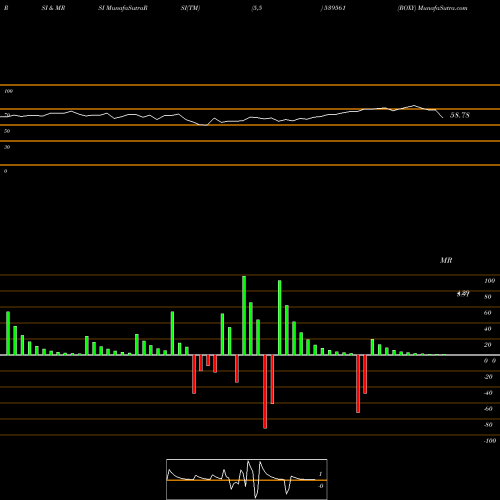Screen dimensions: 500x500
Task: Click the MR label above the histogram
Action: (x=446, y=260)
